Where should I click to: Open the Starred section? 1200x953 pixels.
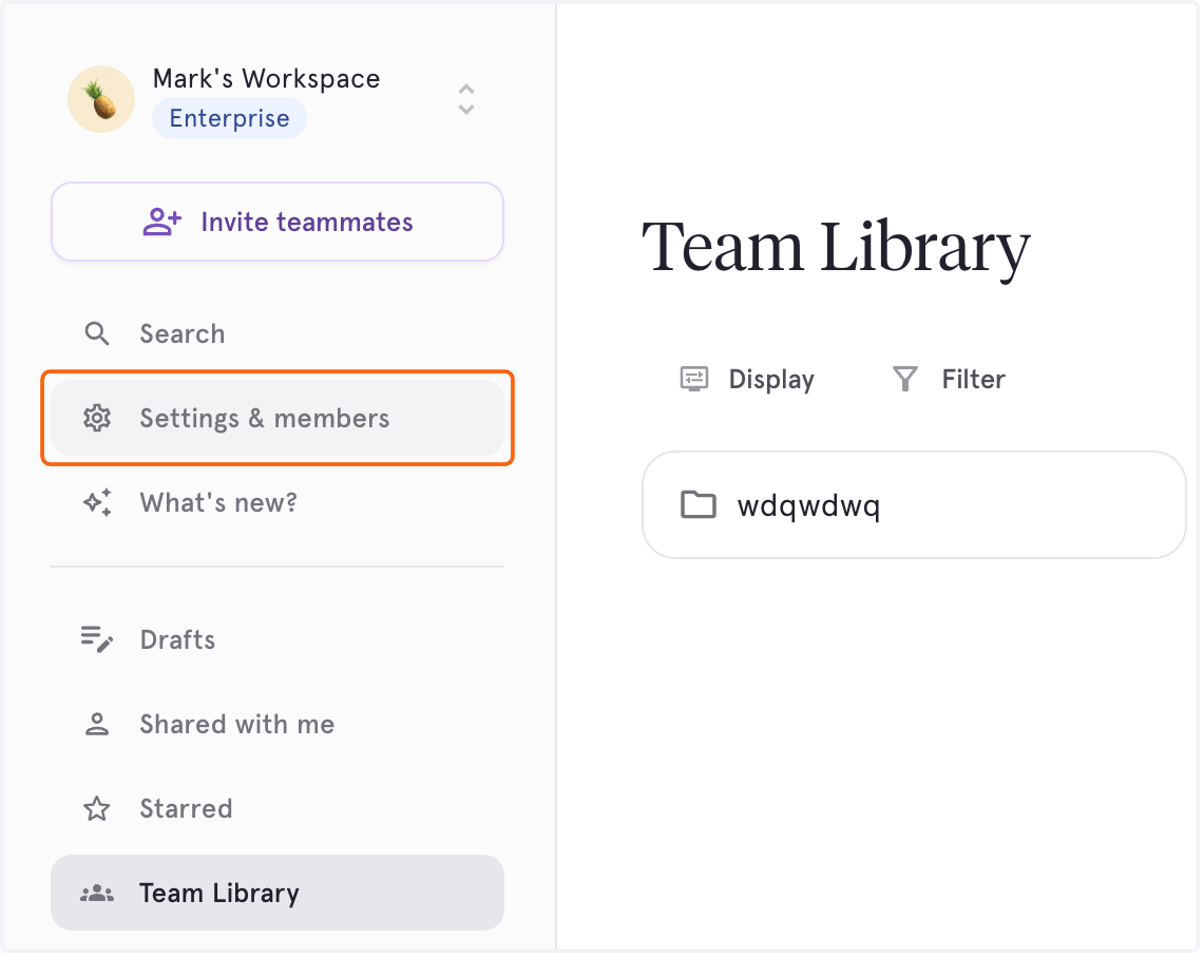point(277,808)
